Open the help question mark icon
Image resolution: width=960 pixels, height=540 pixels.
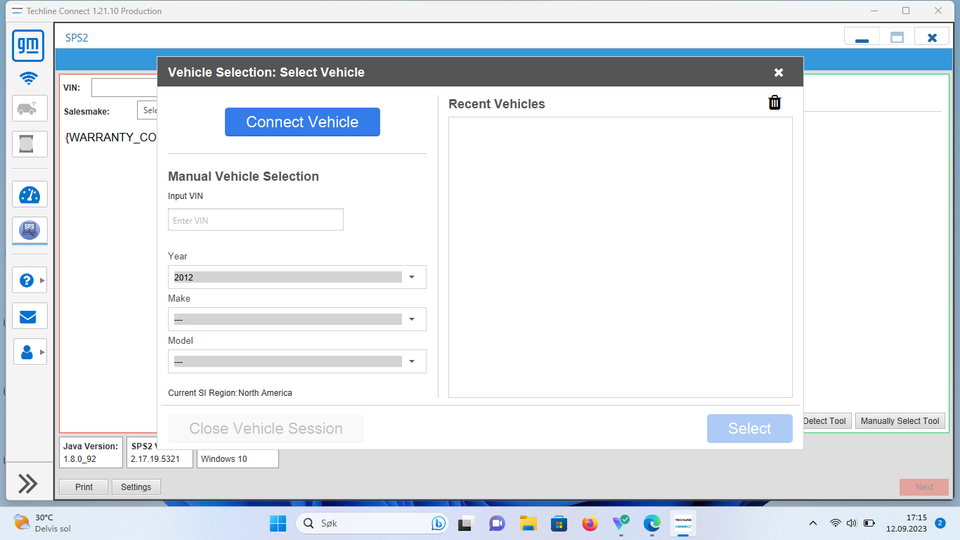click(26, 280)
